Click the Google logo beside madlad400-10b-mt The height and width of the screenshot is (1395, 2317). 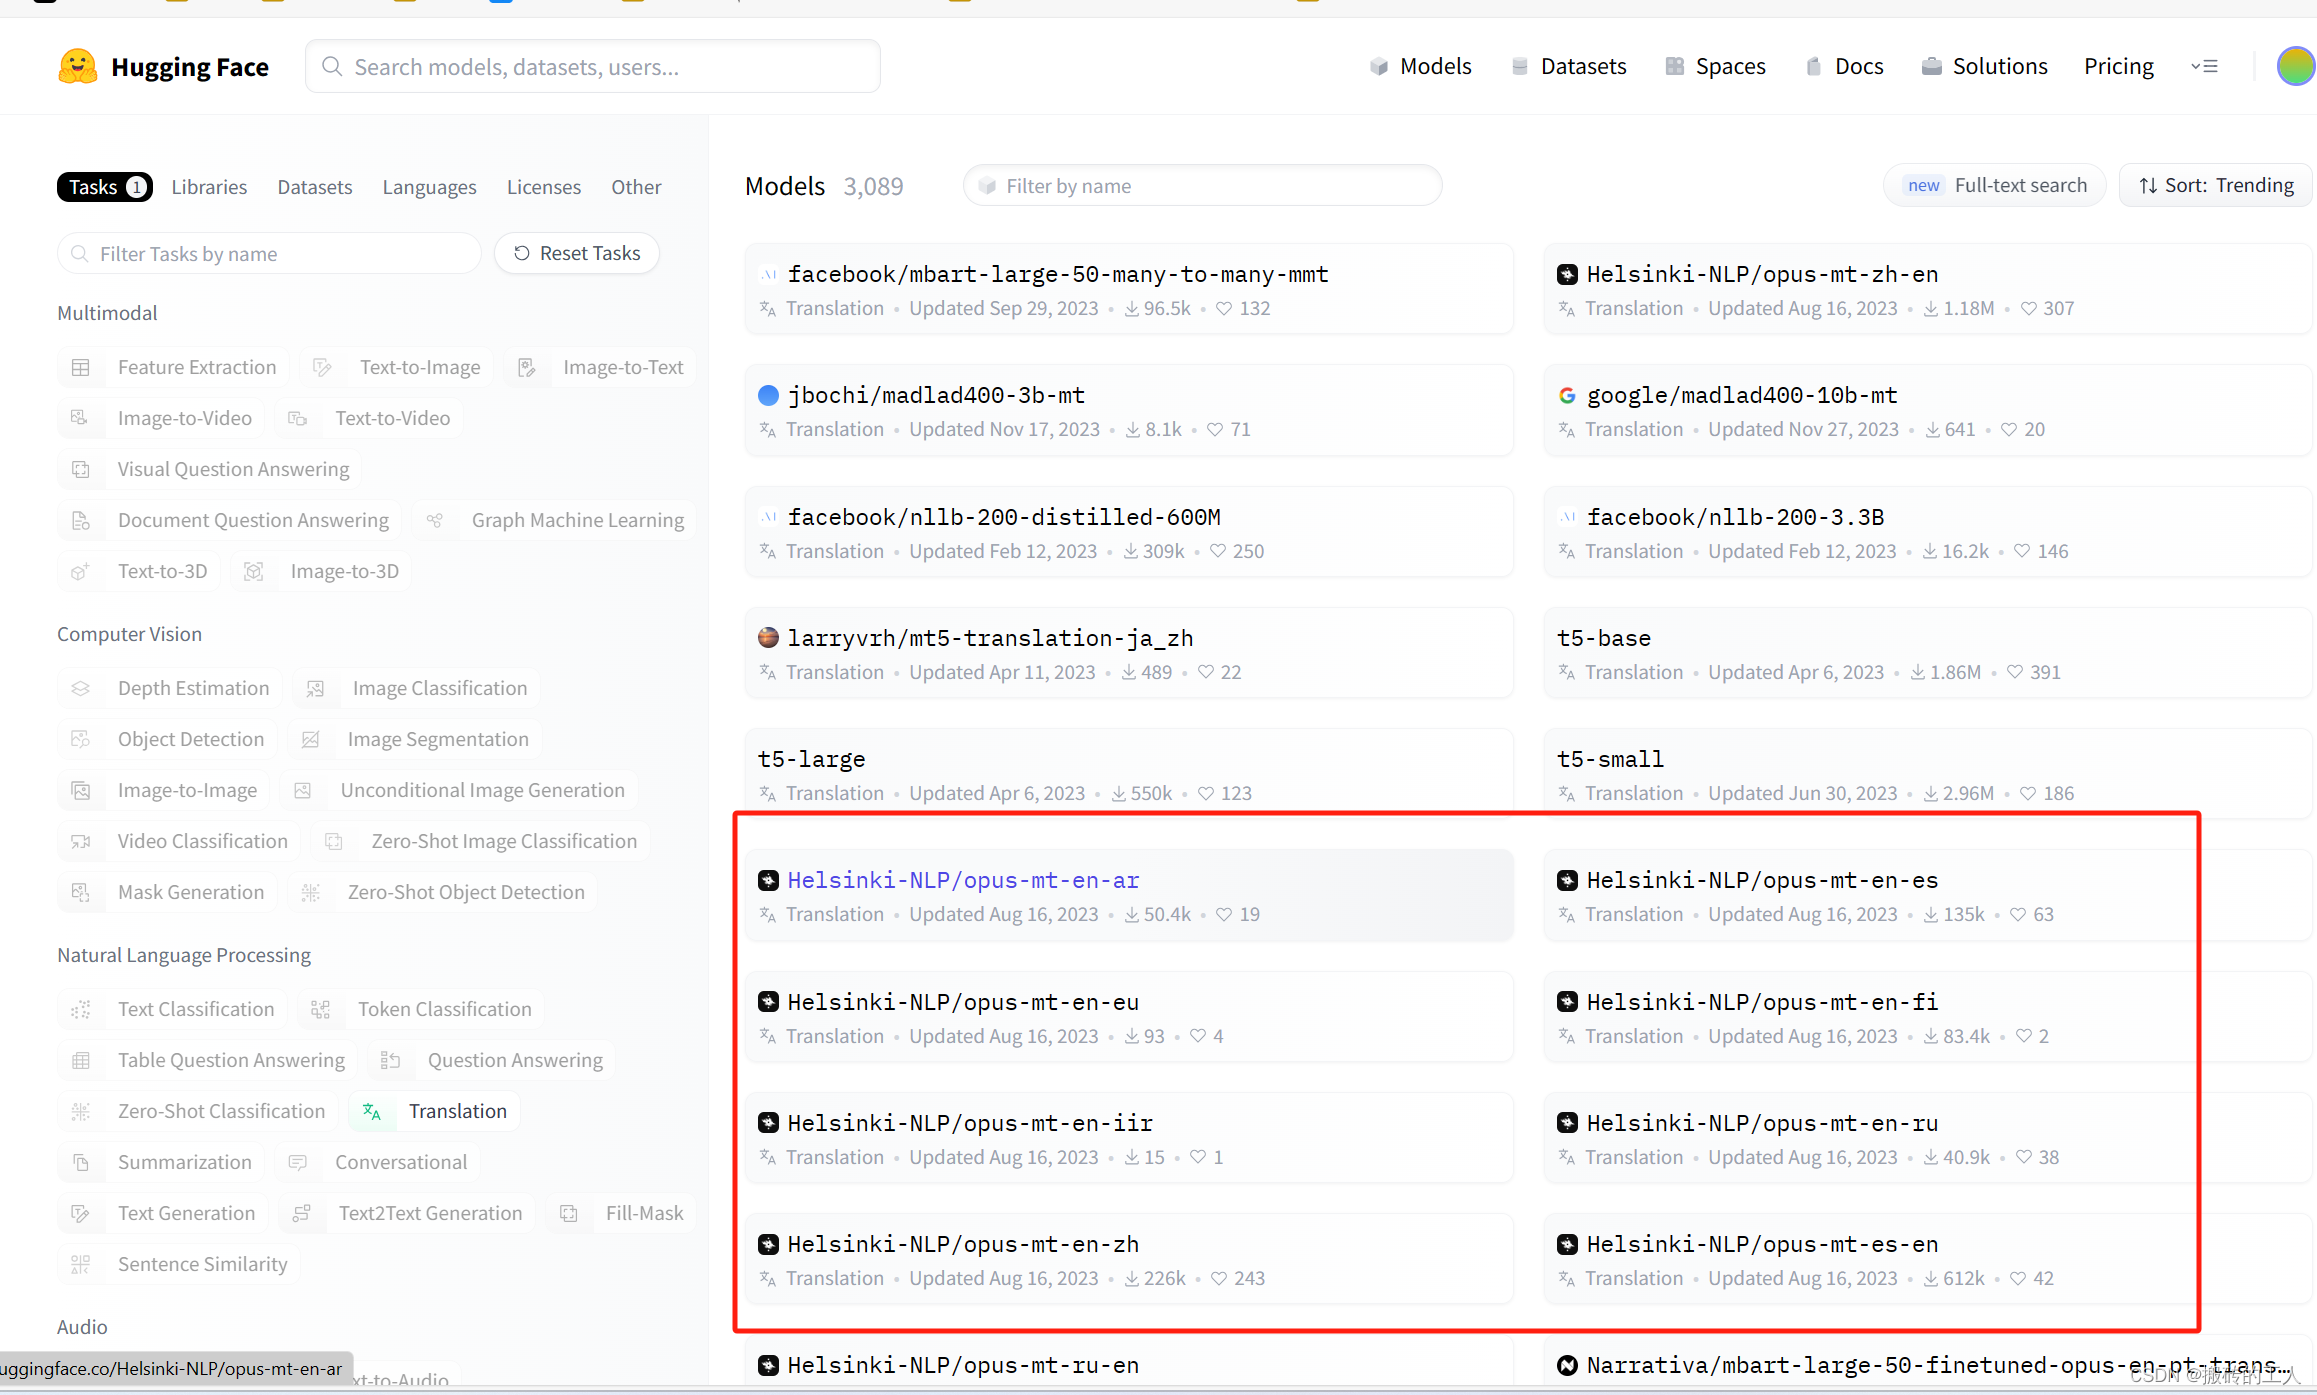tap(1567, 396)
